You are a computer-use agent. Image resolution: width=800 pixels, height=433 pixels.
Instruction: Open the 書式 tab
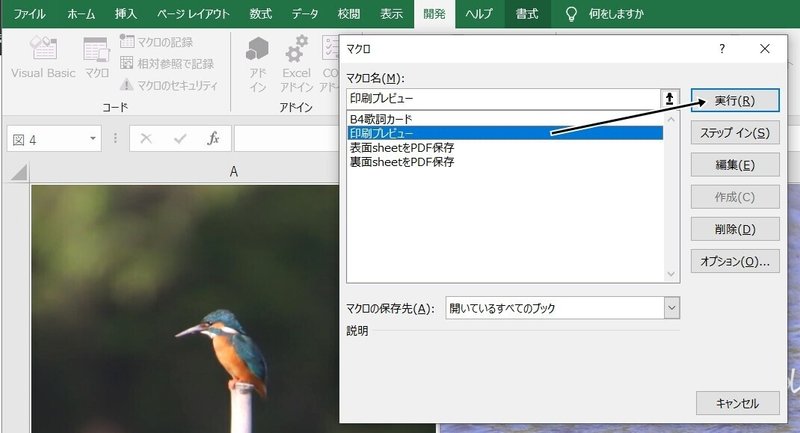[527, 14]
